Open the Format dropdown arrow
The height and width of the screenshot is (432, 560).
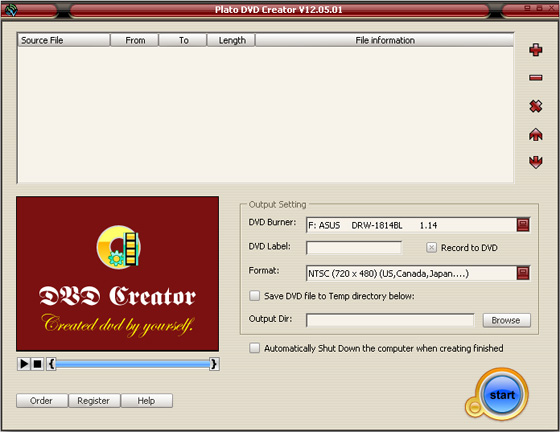click(523, 273)
